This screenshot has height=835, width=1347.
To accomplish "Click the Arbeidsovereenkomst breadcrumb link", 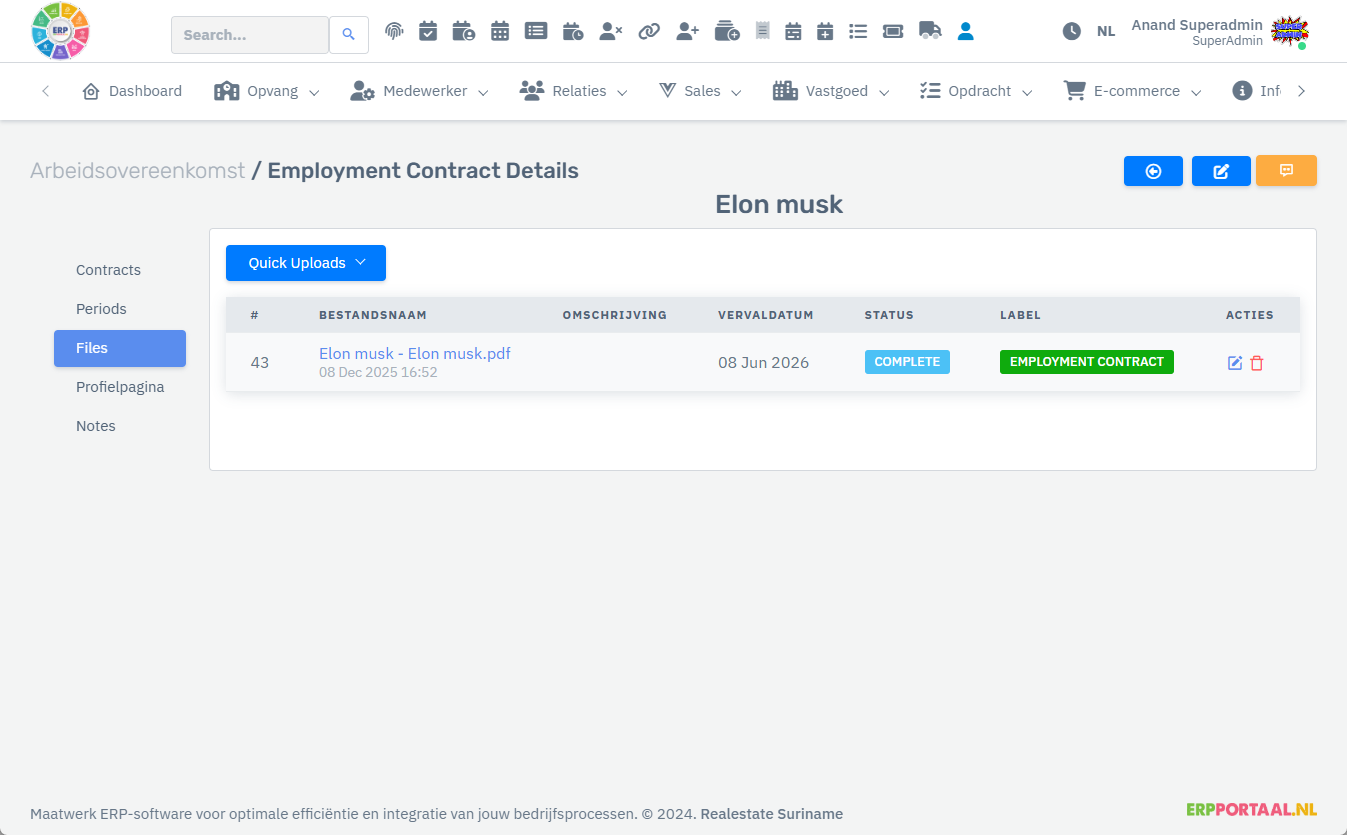I will [x=137, y=171].
